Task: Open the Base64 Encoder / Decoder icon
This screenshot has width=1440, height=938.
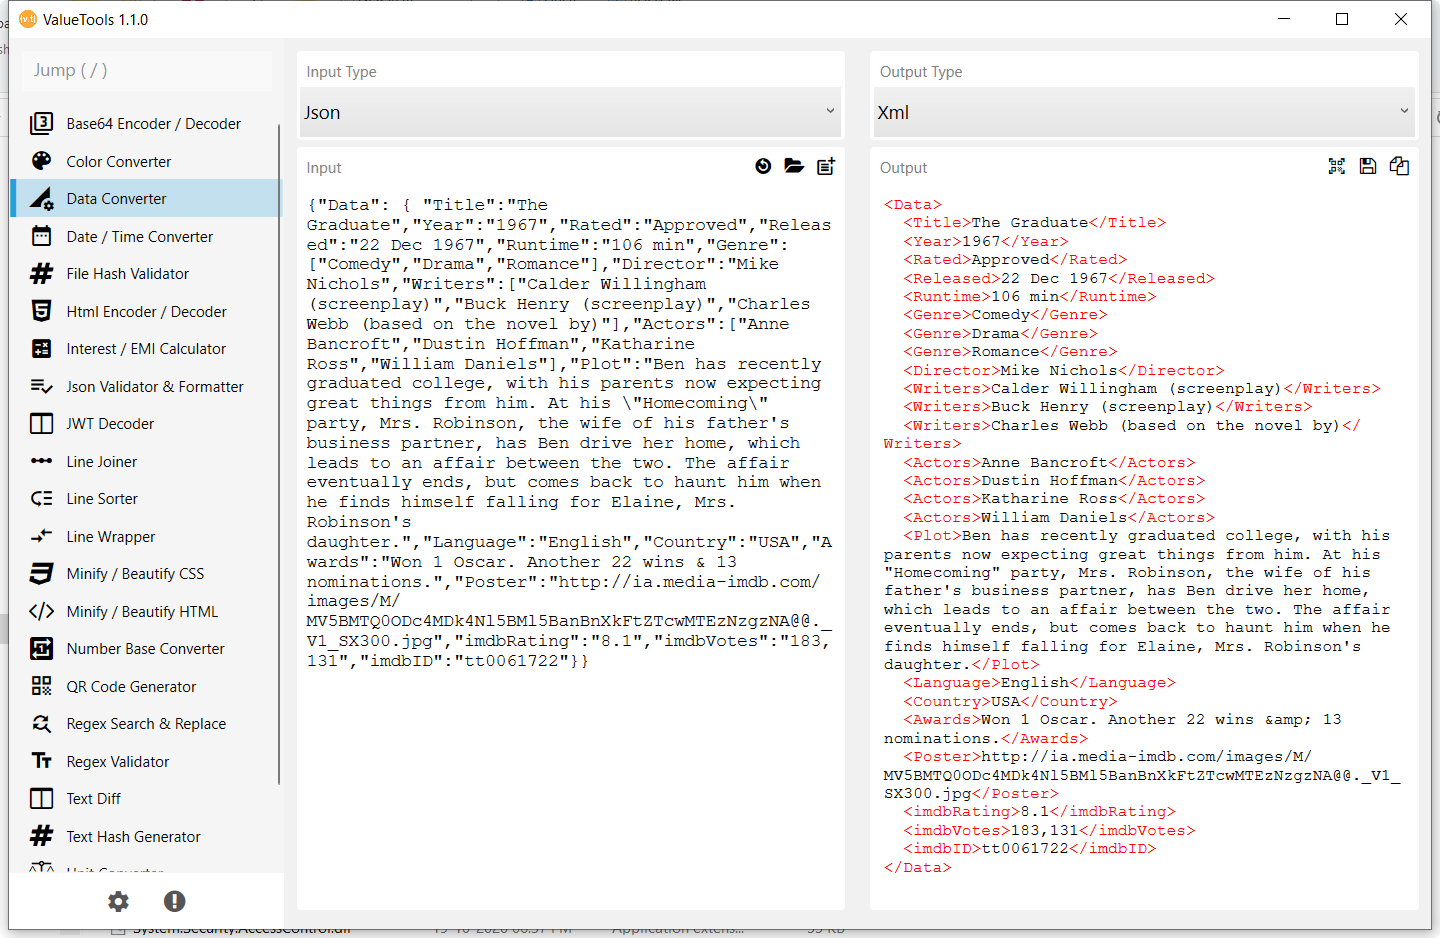Action: click(x=41, y=123)
